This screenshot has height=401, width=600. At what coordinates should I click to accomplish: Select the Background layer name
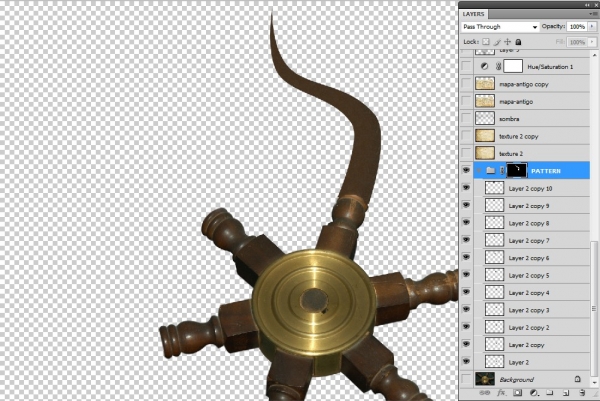click(x=516, y=380)
